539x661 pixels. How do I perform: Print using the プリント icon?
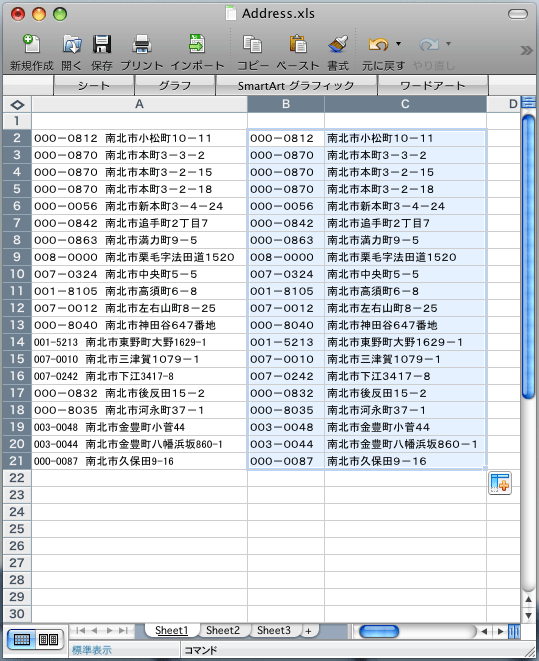[142, 44]
